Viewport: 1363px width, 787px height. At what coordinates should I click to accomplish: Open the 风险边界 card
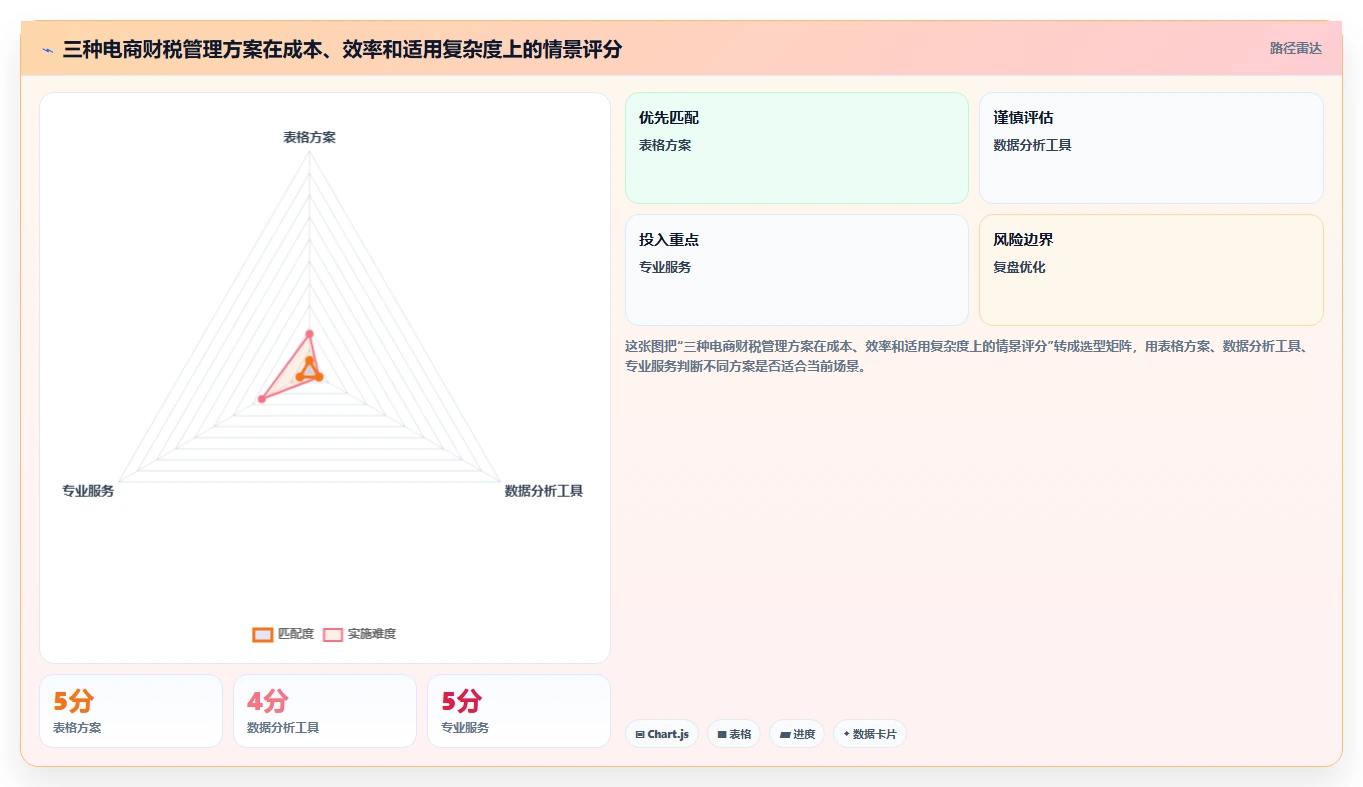[x=1151, y=270]
